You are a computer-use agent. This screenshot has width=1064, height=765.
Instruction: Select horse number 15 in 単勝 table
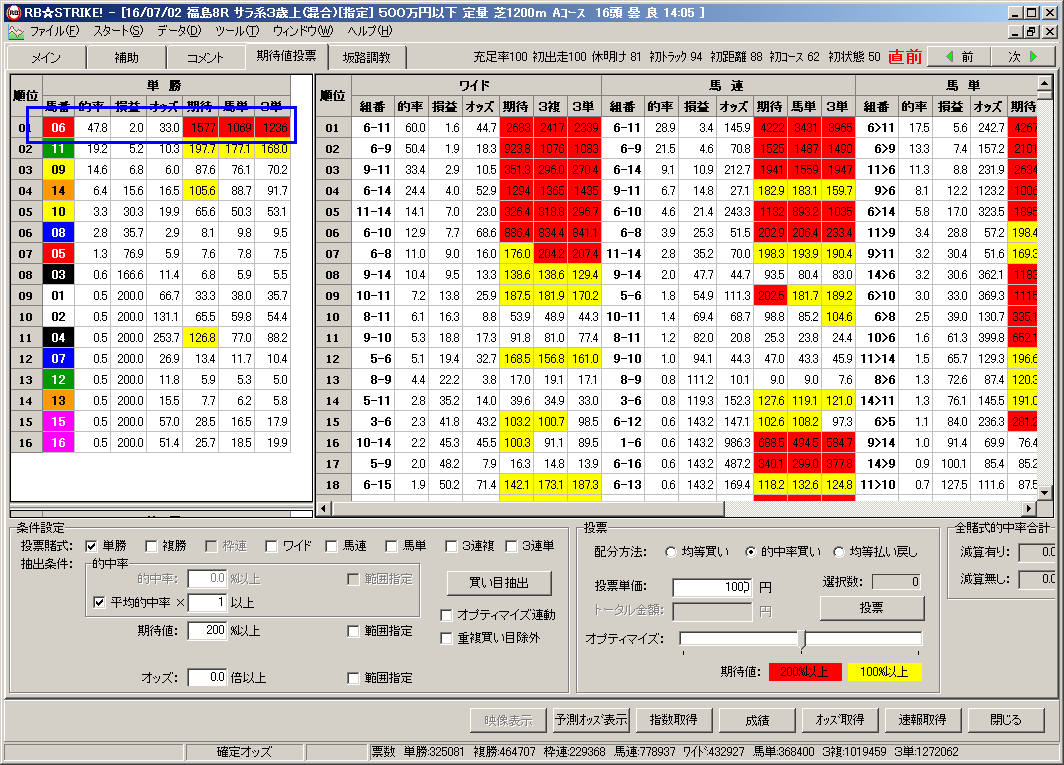pos(58,422)
